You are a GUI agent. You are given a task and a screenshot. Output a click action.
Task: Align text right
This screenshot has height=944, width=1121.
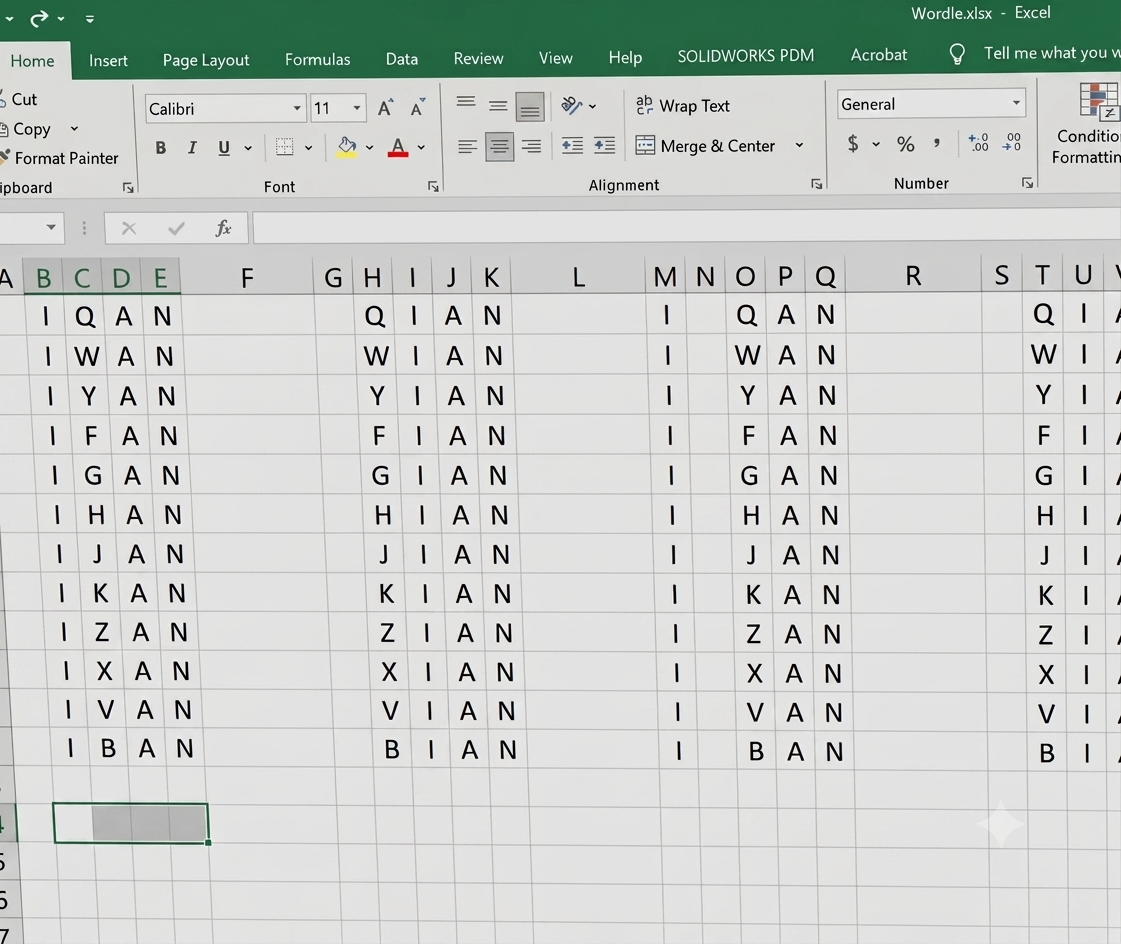coord(531,147)
